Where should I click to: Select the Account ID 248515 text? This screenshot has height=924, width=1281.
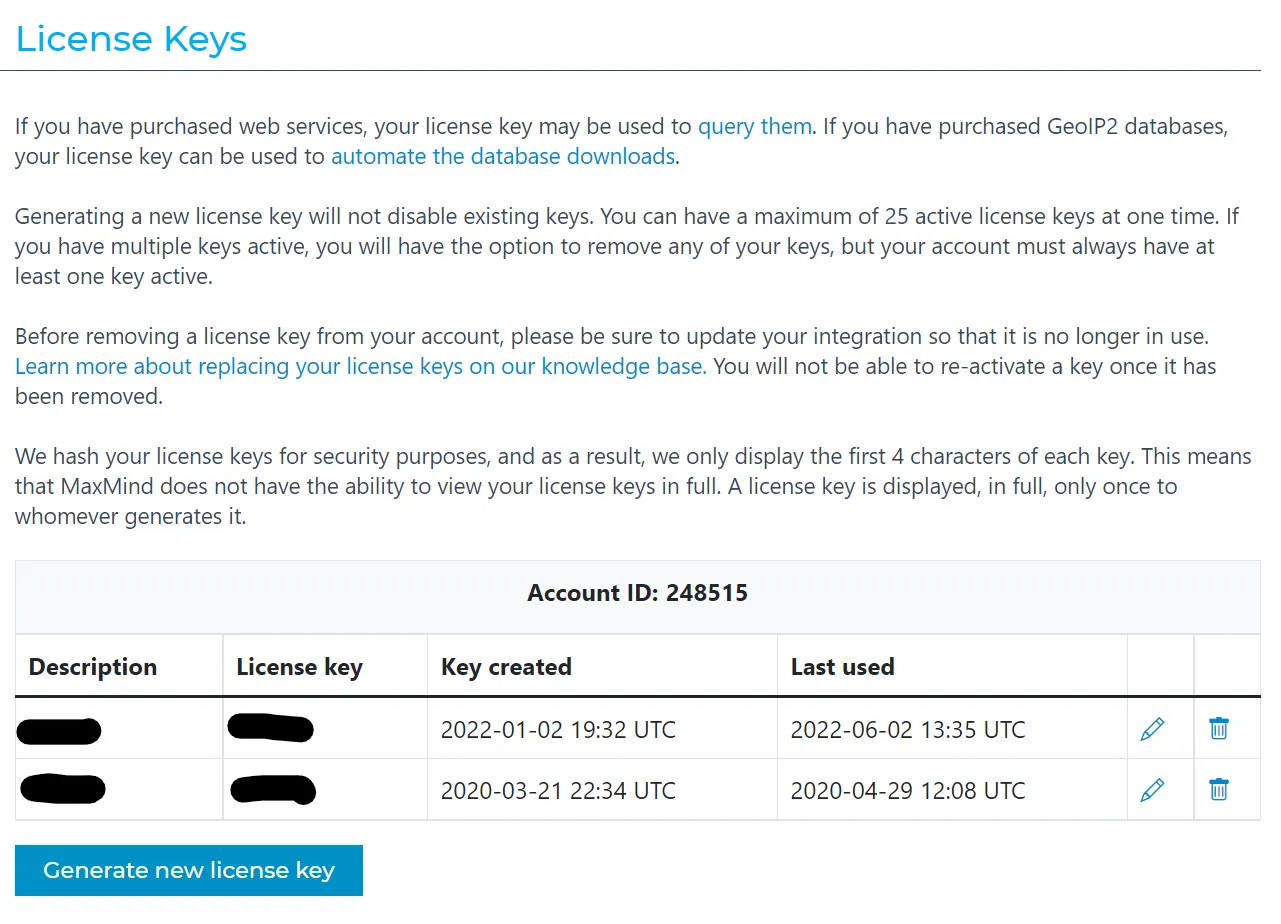(637, 593)
